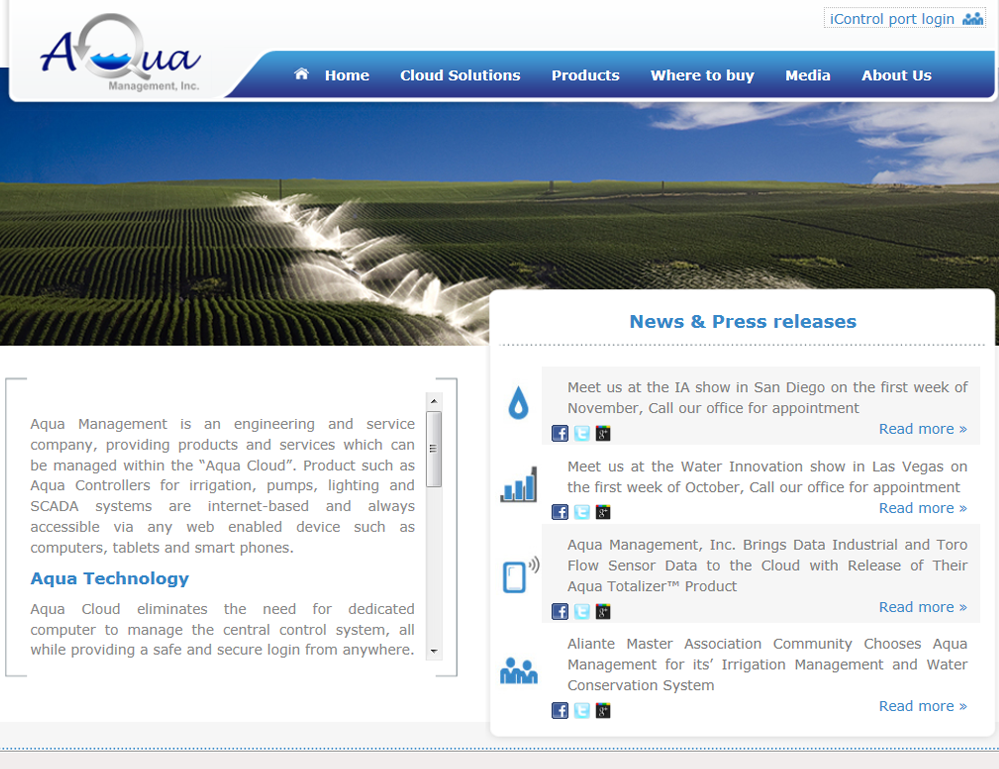Click the News & Press releases heading

point(743,322)
